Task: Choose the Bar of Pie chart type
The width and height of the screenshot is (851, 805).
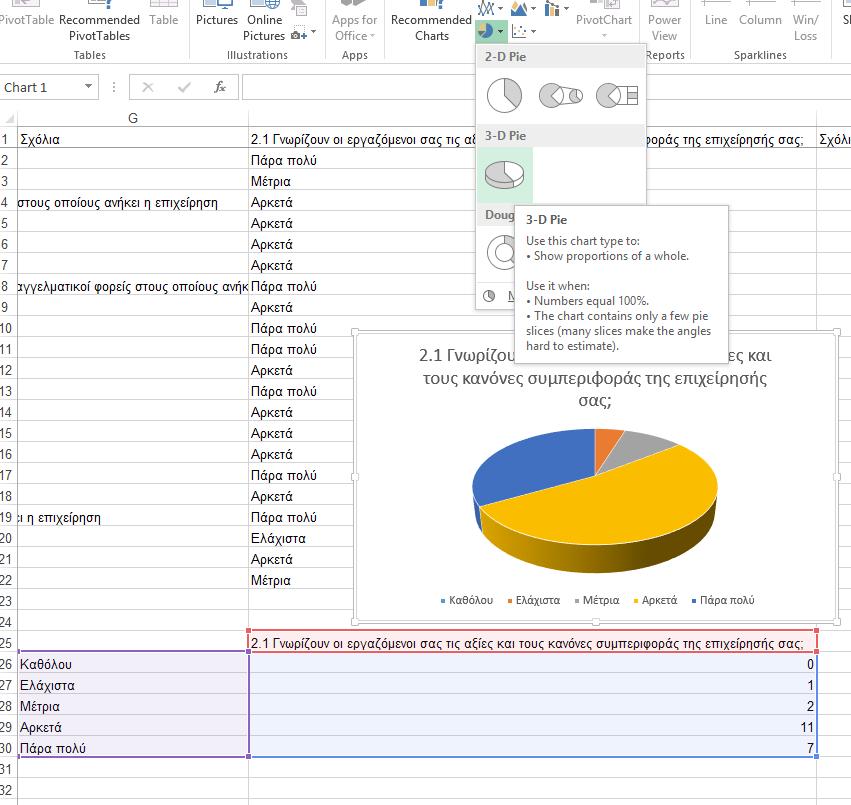Action: (617, 96)
